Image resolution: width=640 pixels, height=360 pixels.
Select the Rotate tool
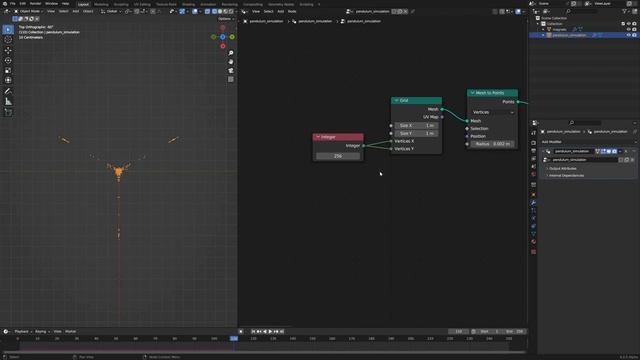point(8,60)
